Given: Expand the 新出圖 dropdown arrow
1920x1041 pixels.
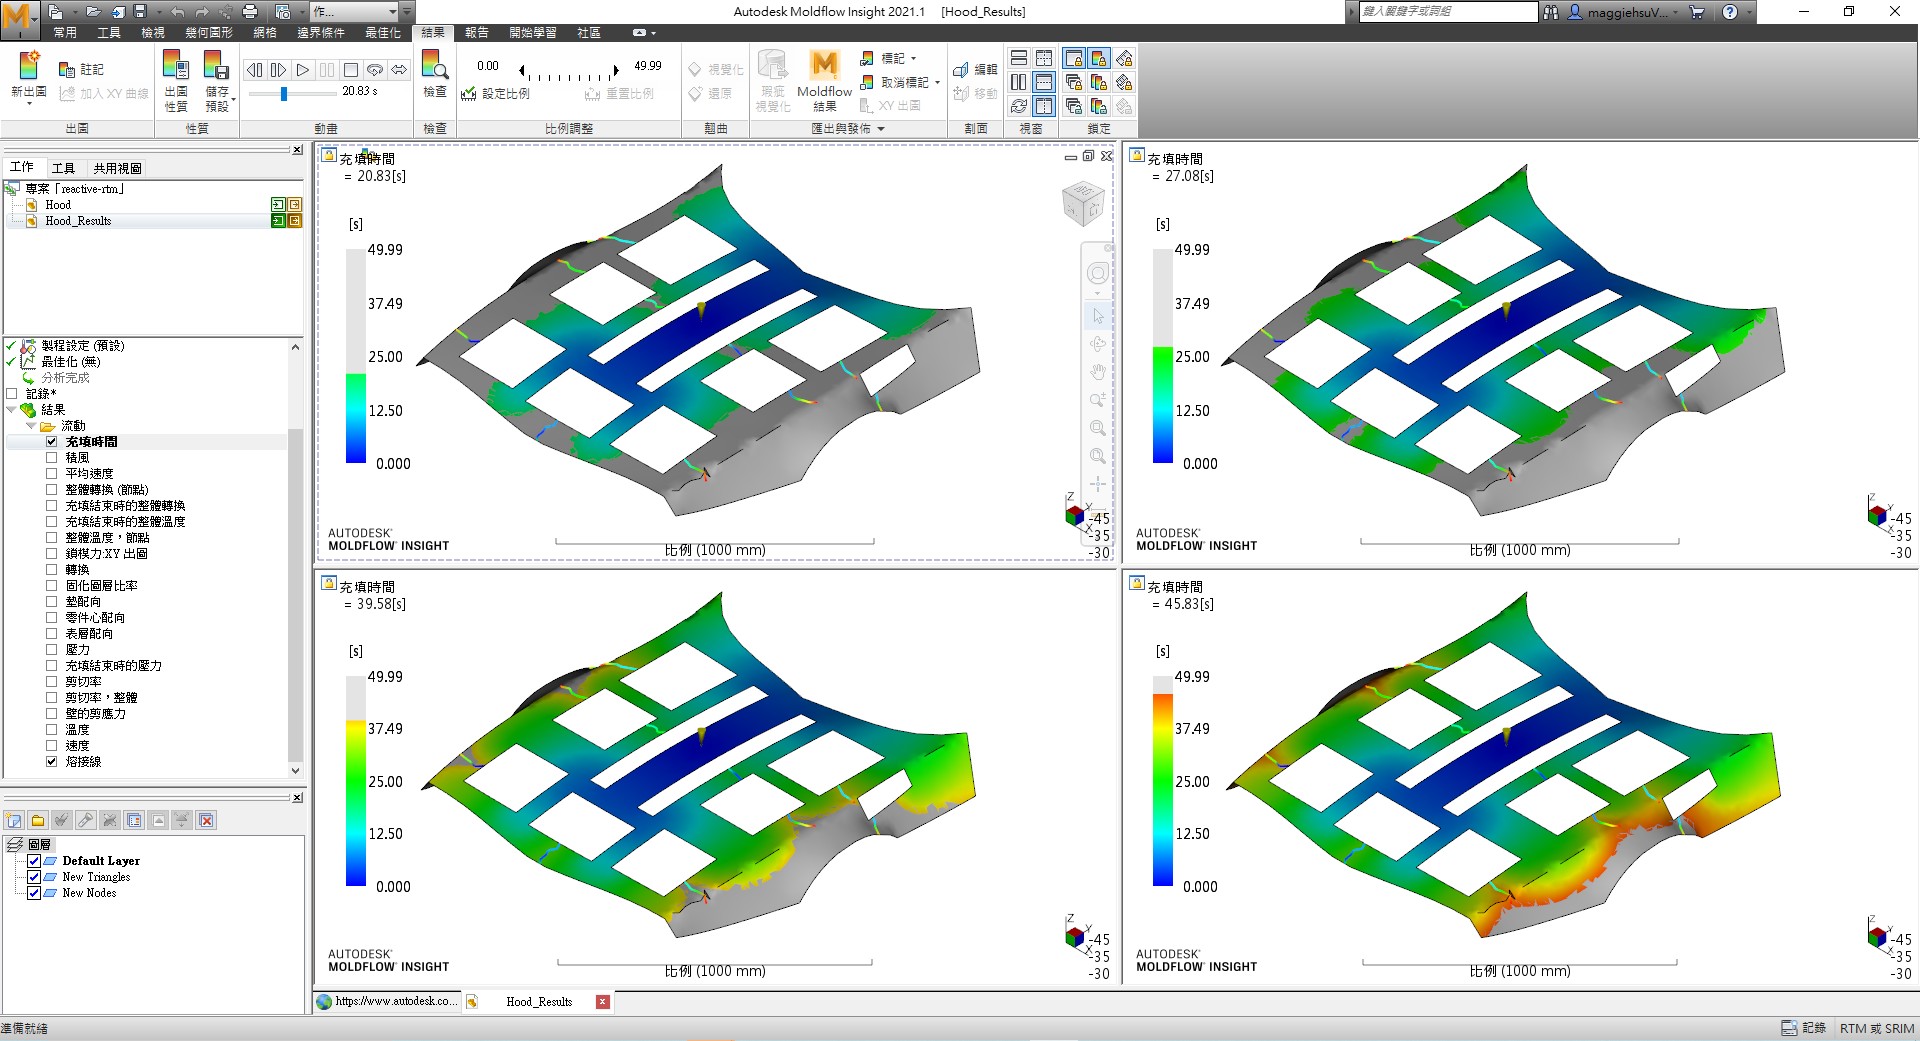Looking at the screenshot, I should (x=29, y=104).
